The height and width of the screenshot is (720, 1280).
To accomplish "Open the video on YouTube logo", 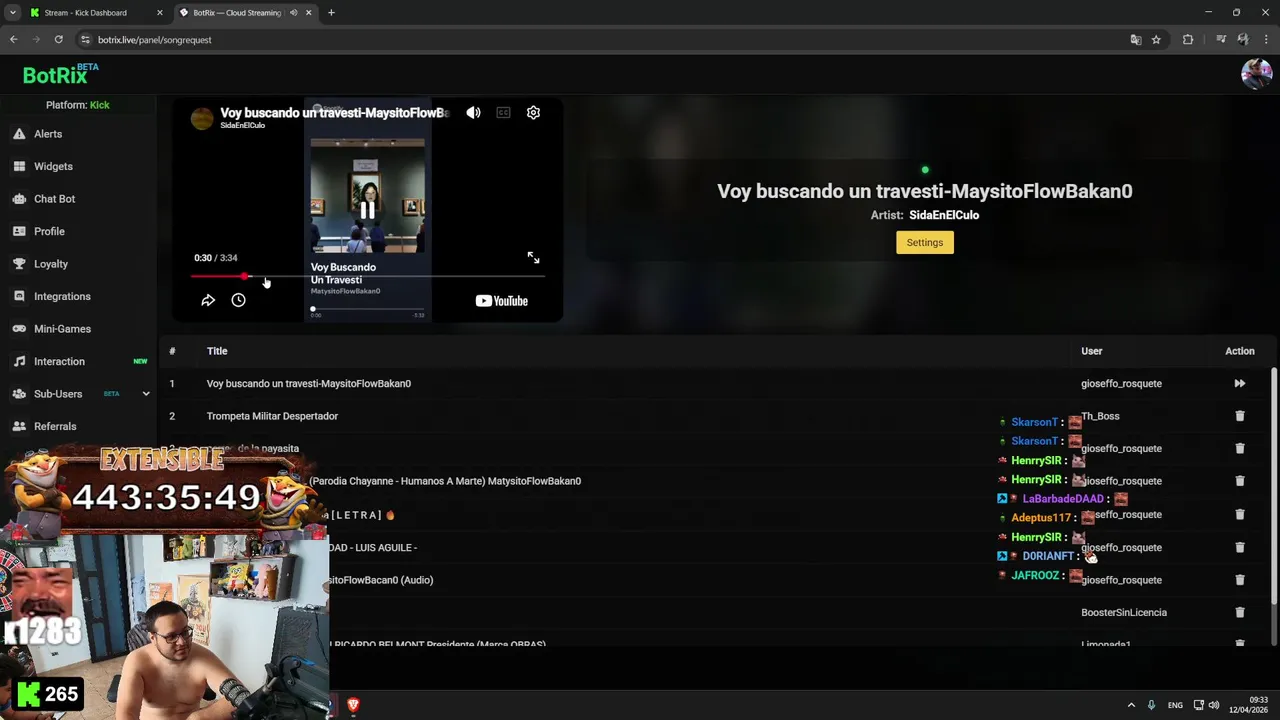I will click(501, 301).
